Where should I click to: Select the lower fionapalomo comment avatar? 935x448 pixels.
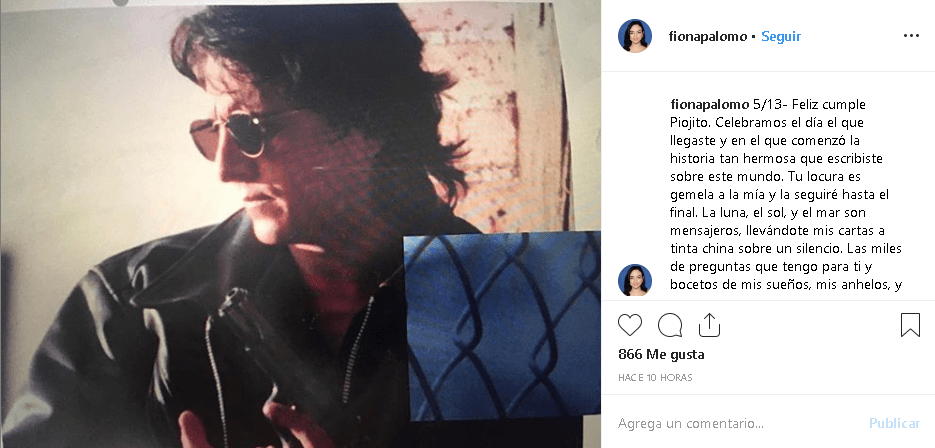coord(634,280)
